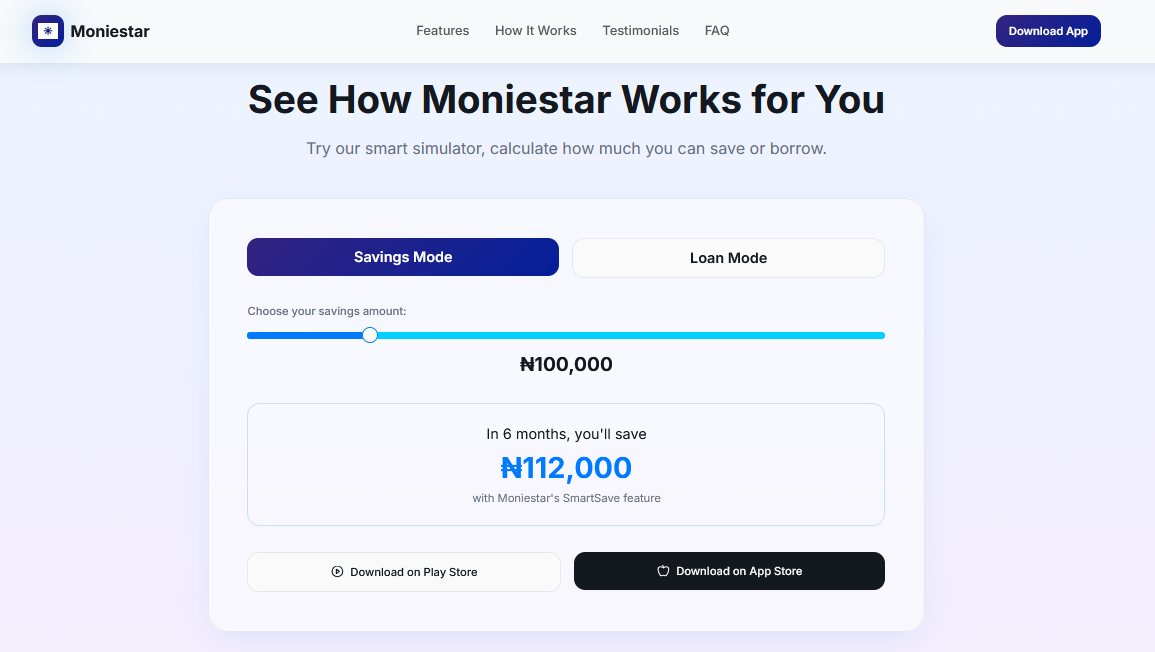Screen dimensions: 1155x652
Task: Switch to Loan Mode
Action: point(728,257)
